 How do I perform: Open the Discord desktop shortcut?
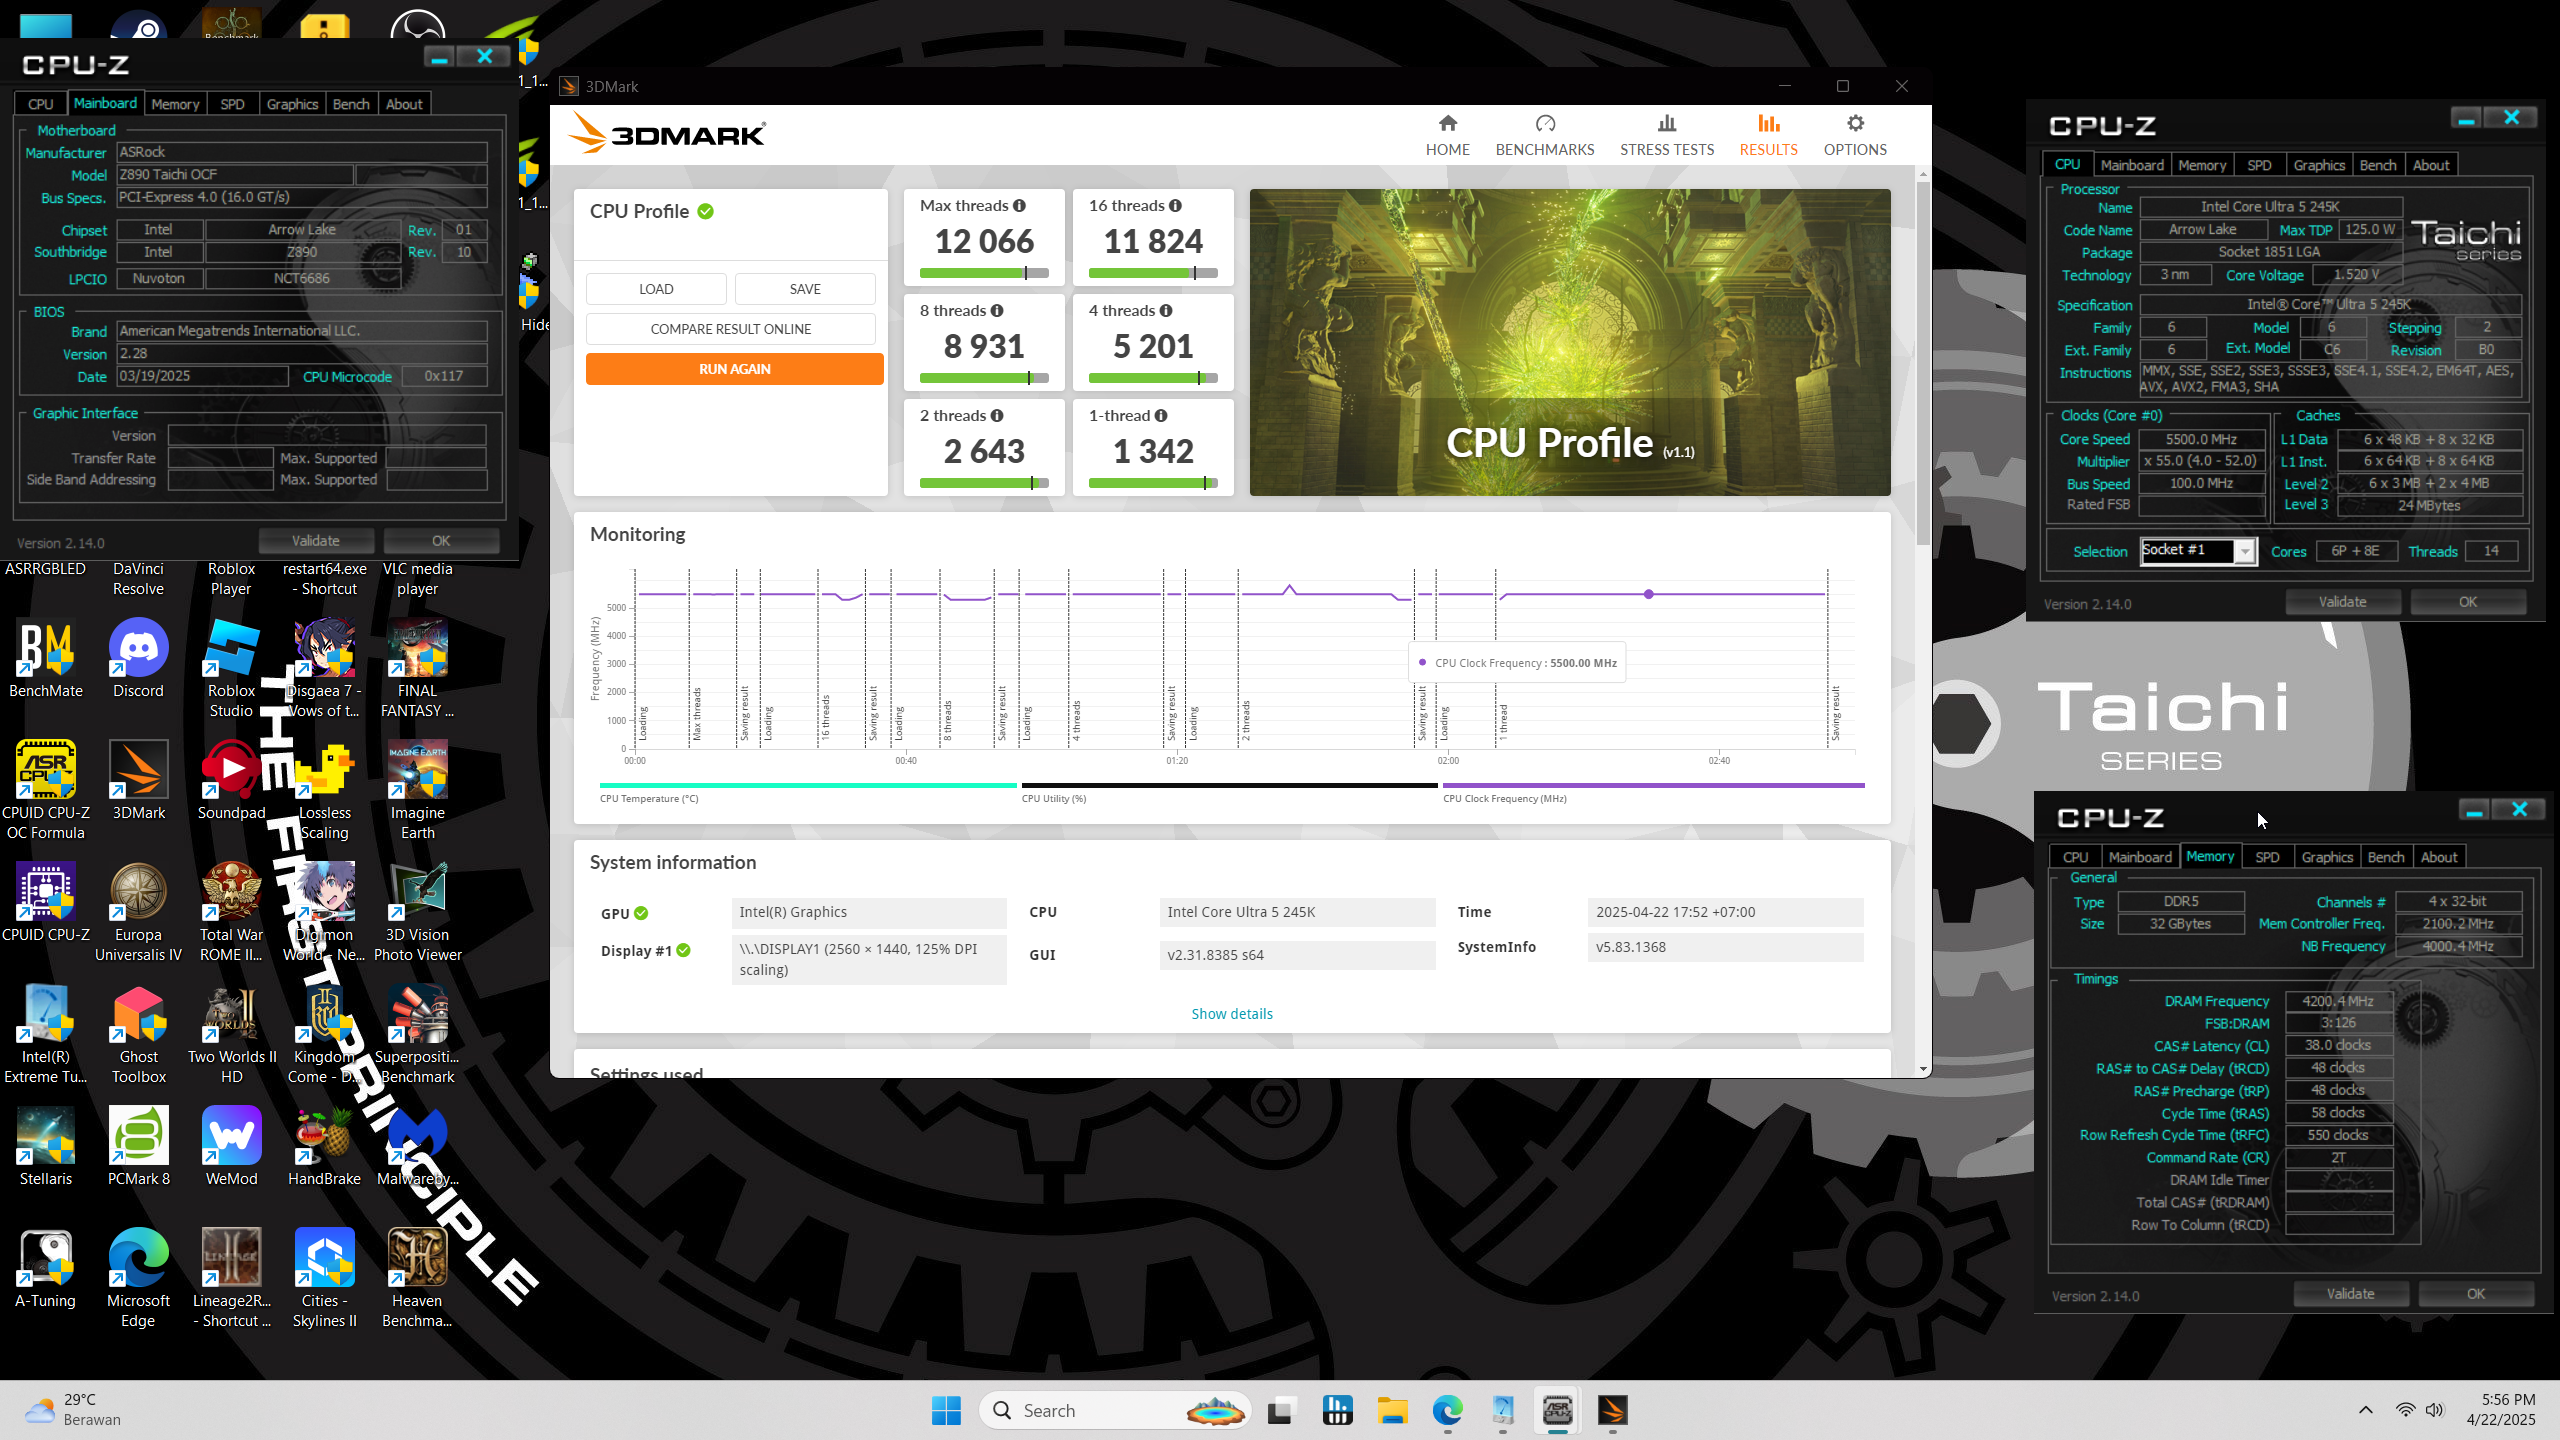pos(138,658)
